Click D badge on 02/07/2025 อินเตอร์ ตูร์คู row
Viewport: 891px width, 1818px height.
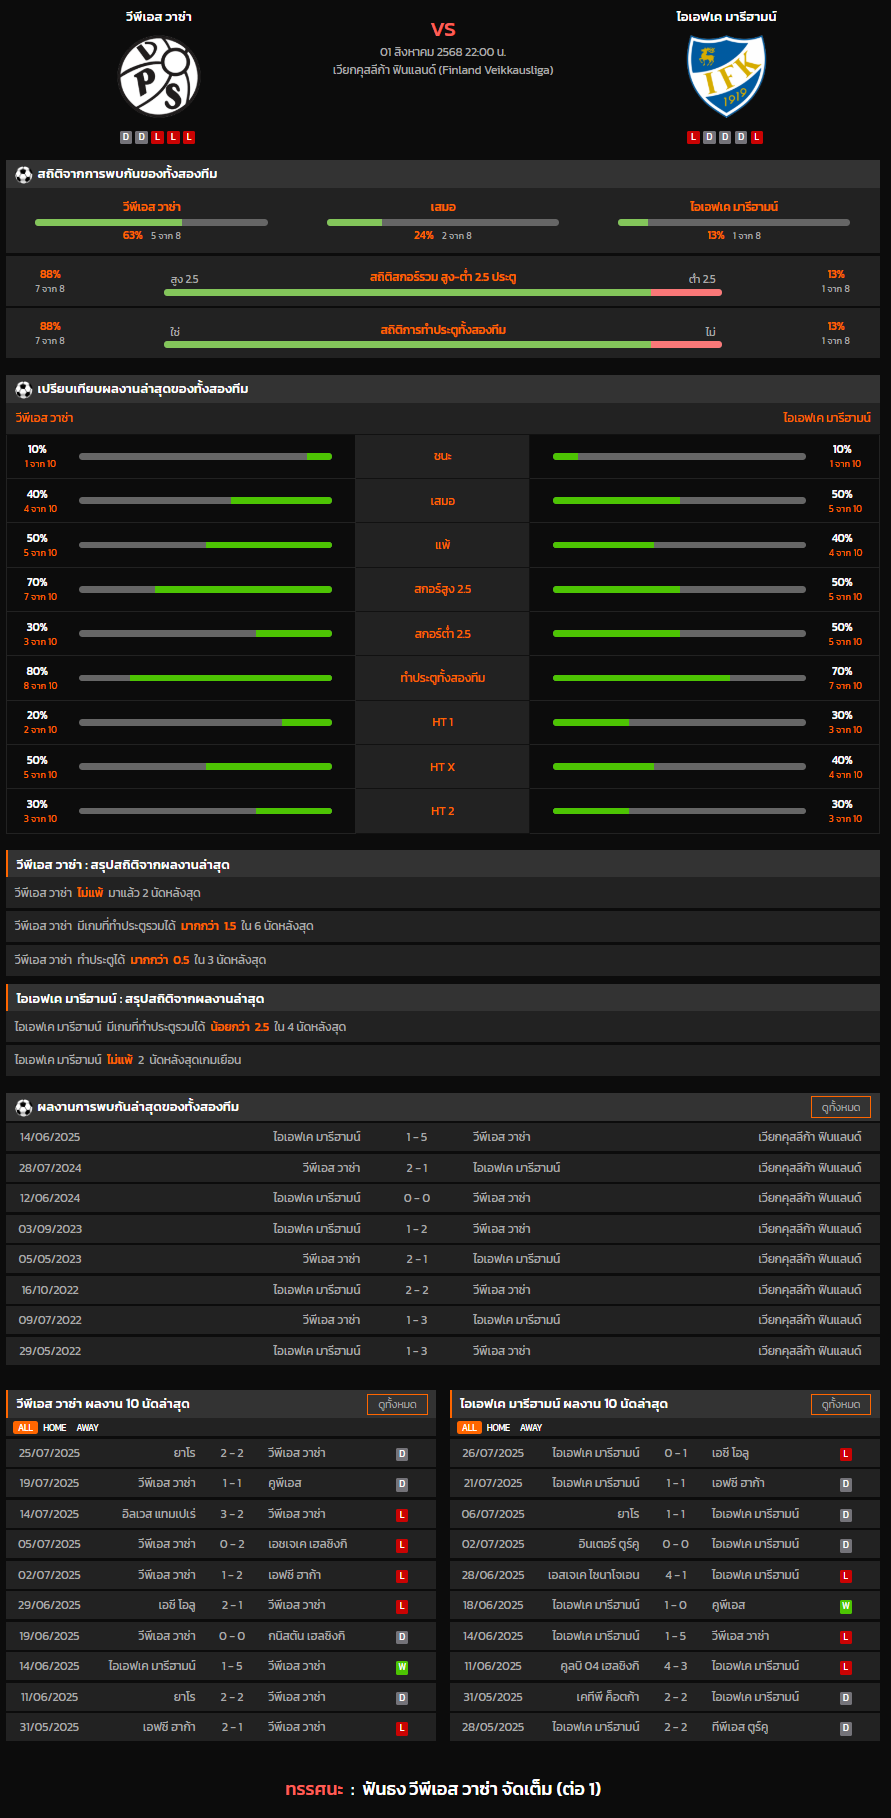pyautogui.click(x=846, y=1546)
